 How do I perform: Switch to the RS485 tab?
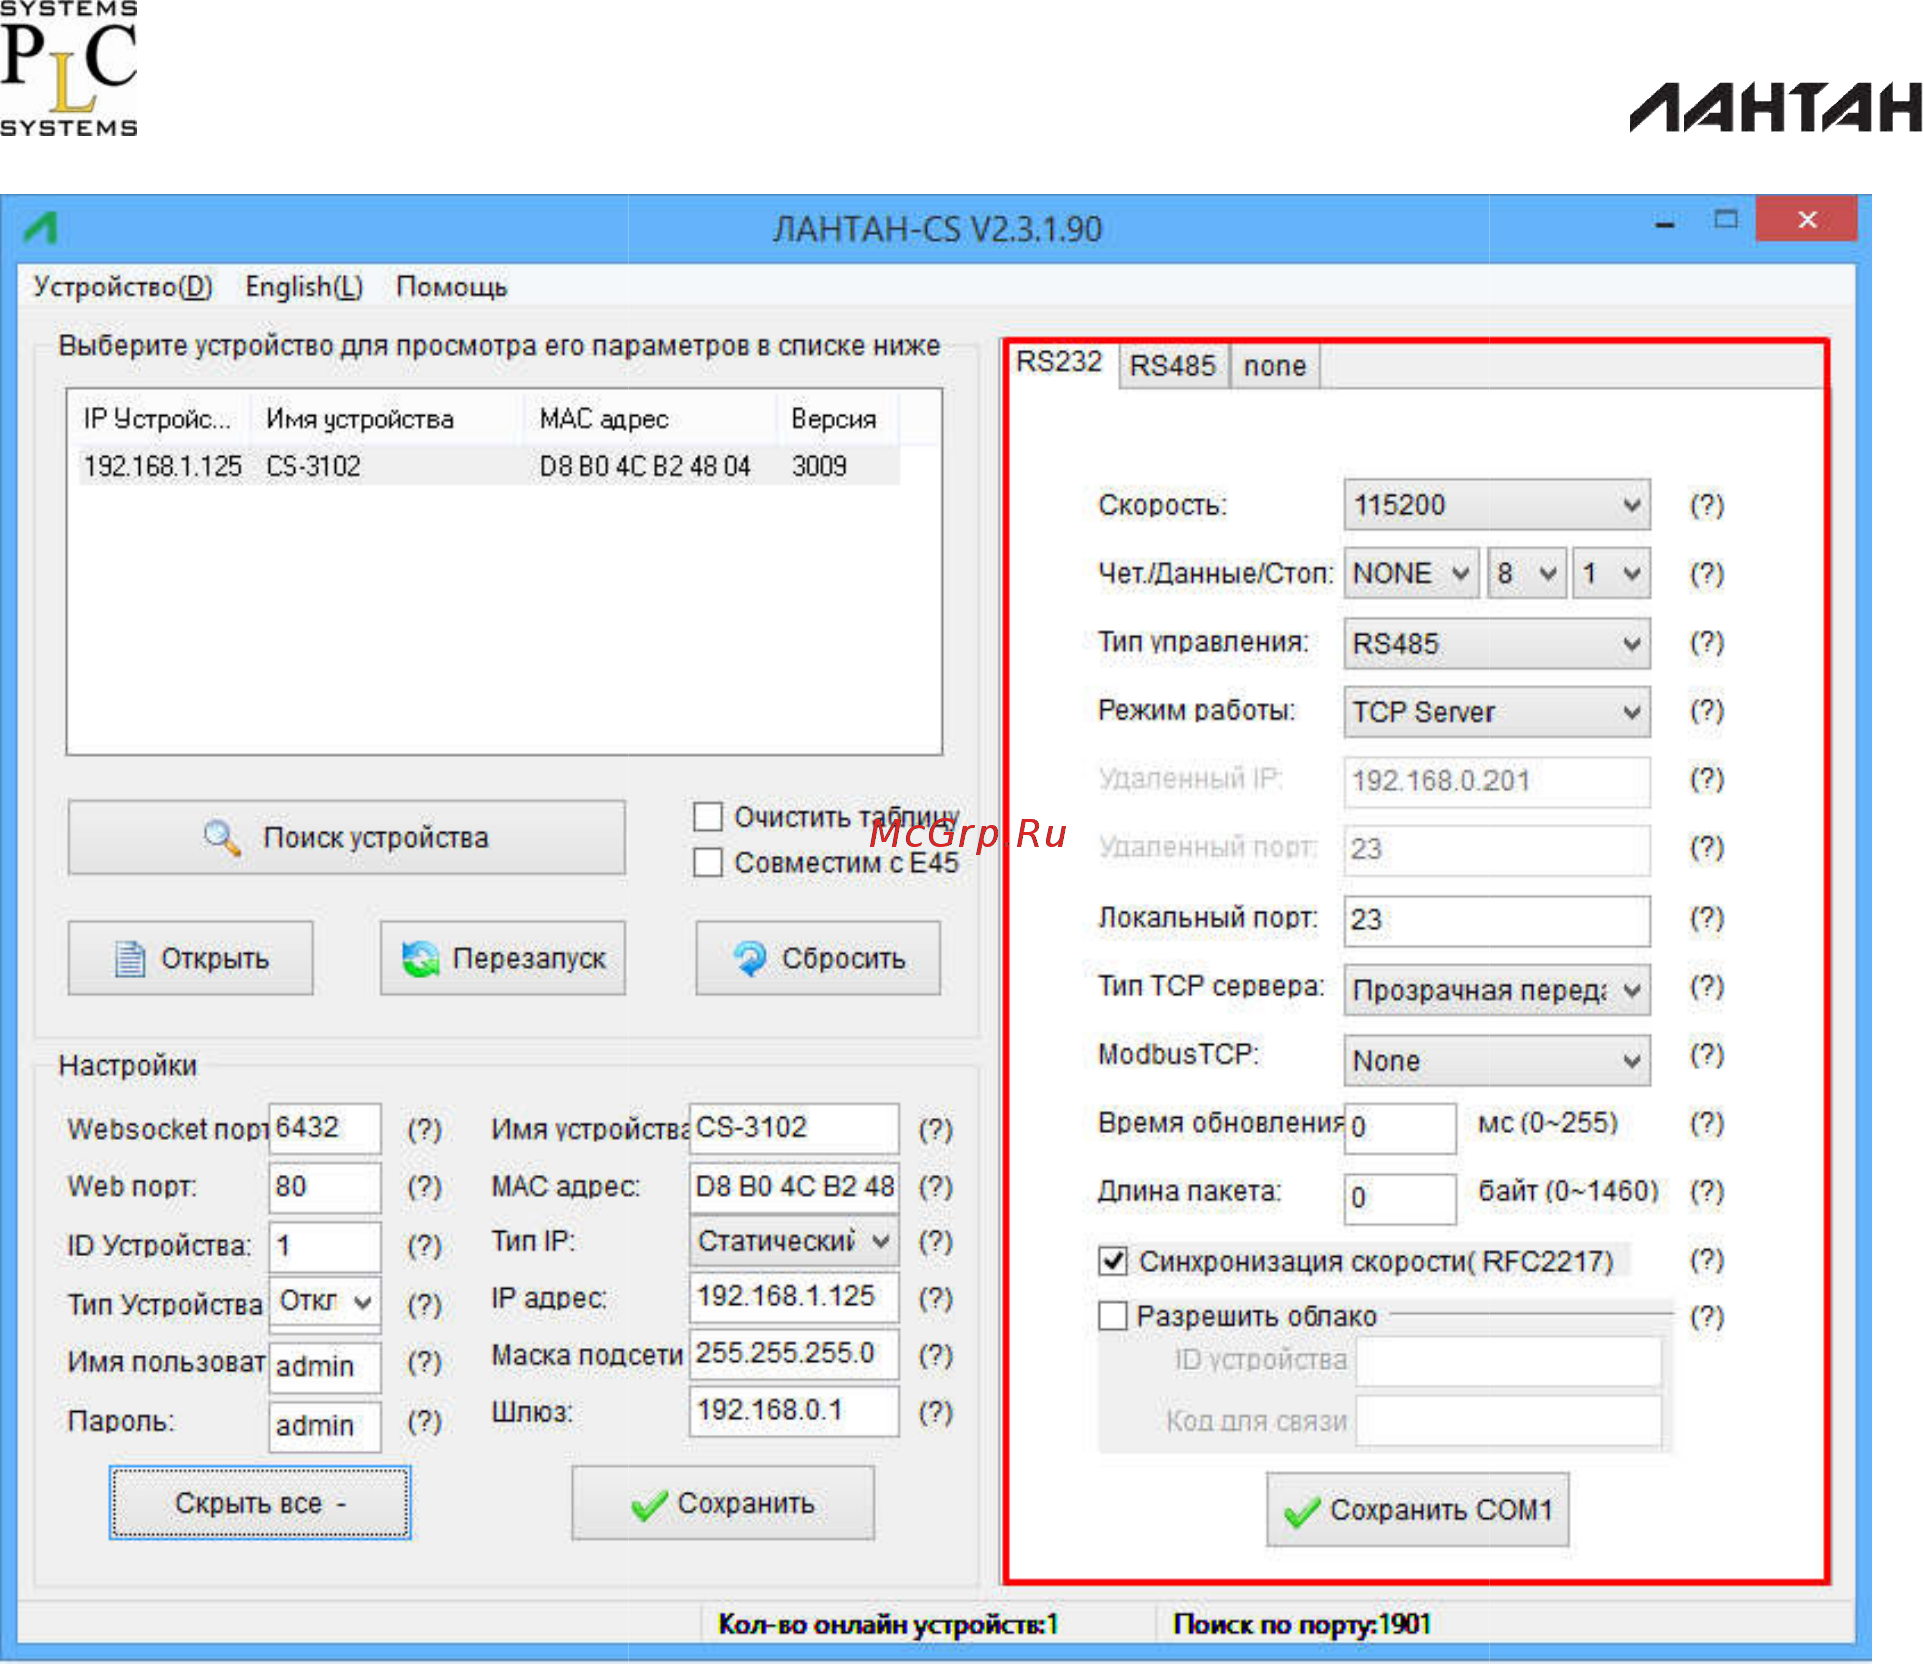coord(1173,366)
